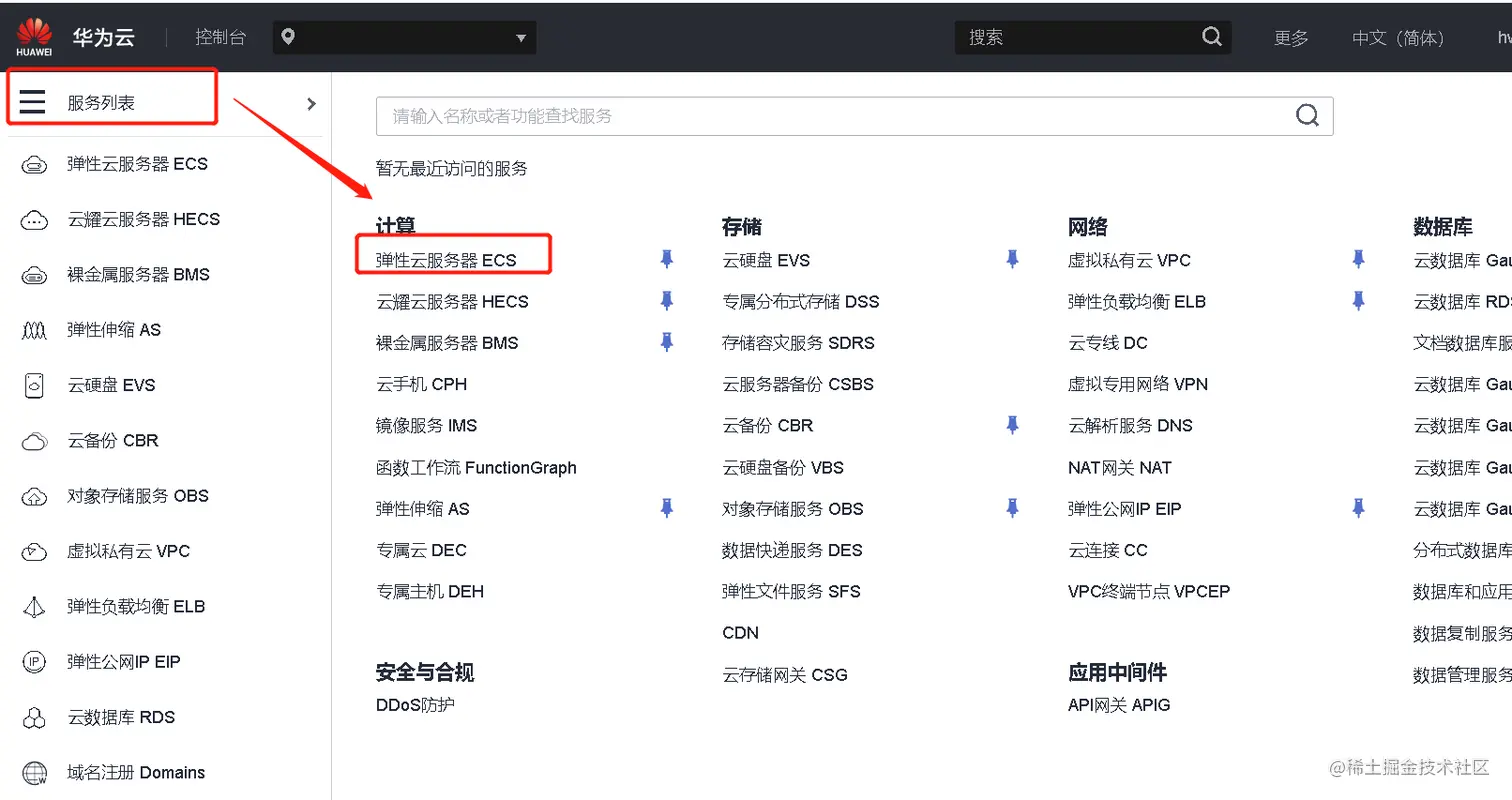This screenshot has height=800, width=1512.
Task: Open CDN service link
Action: [740, 632]
